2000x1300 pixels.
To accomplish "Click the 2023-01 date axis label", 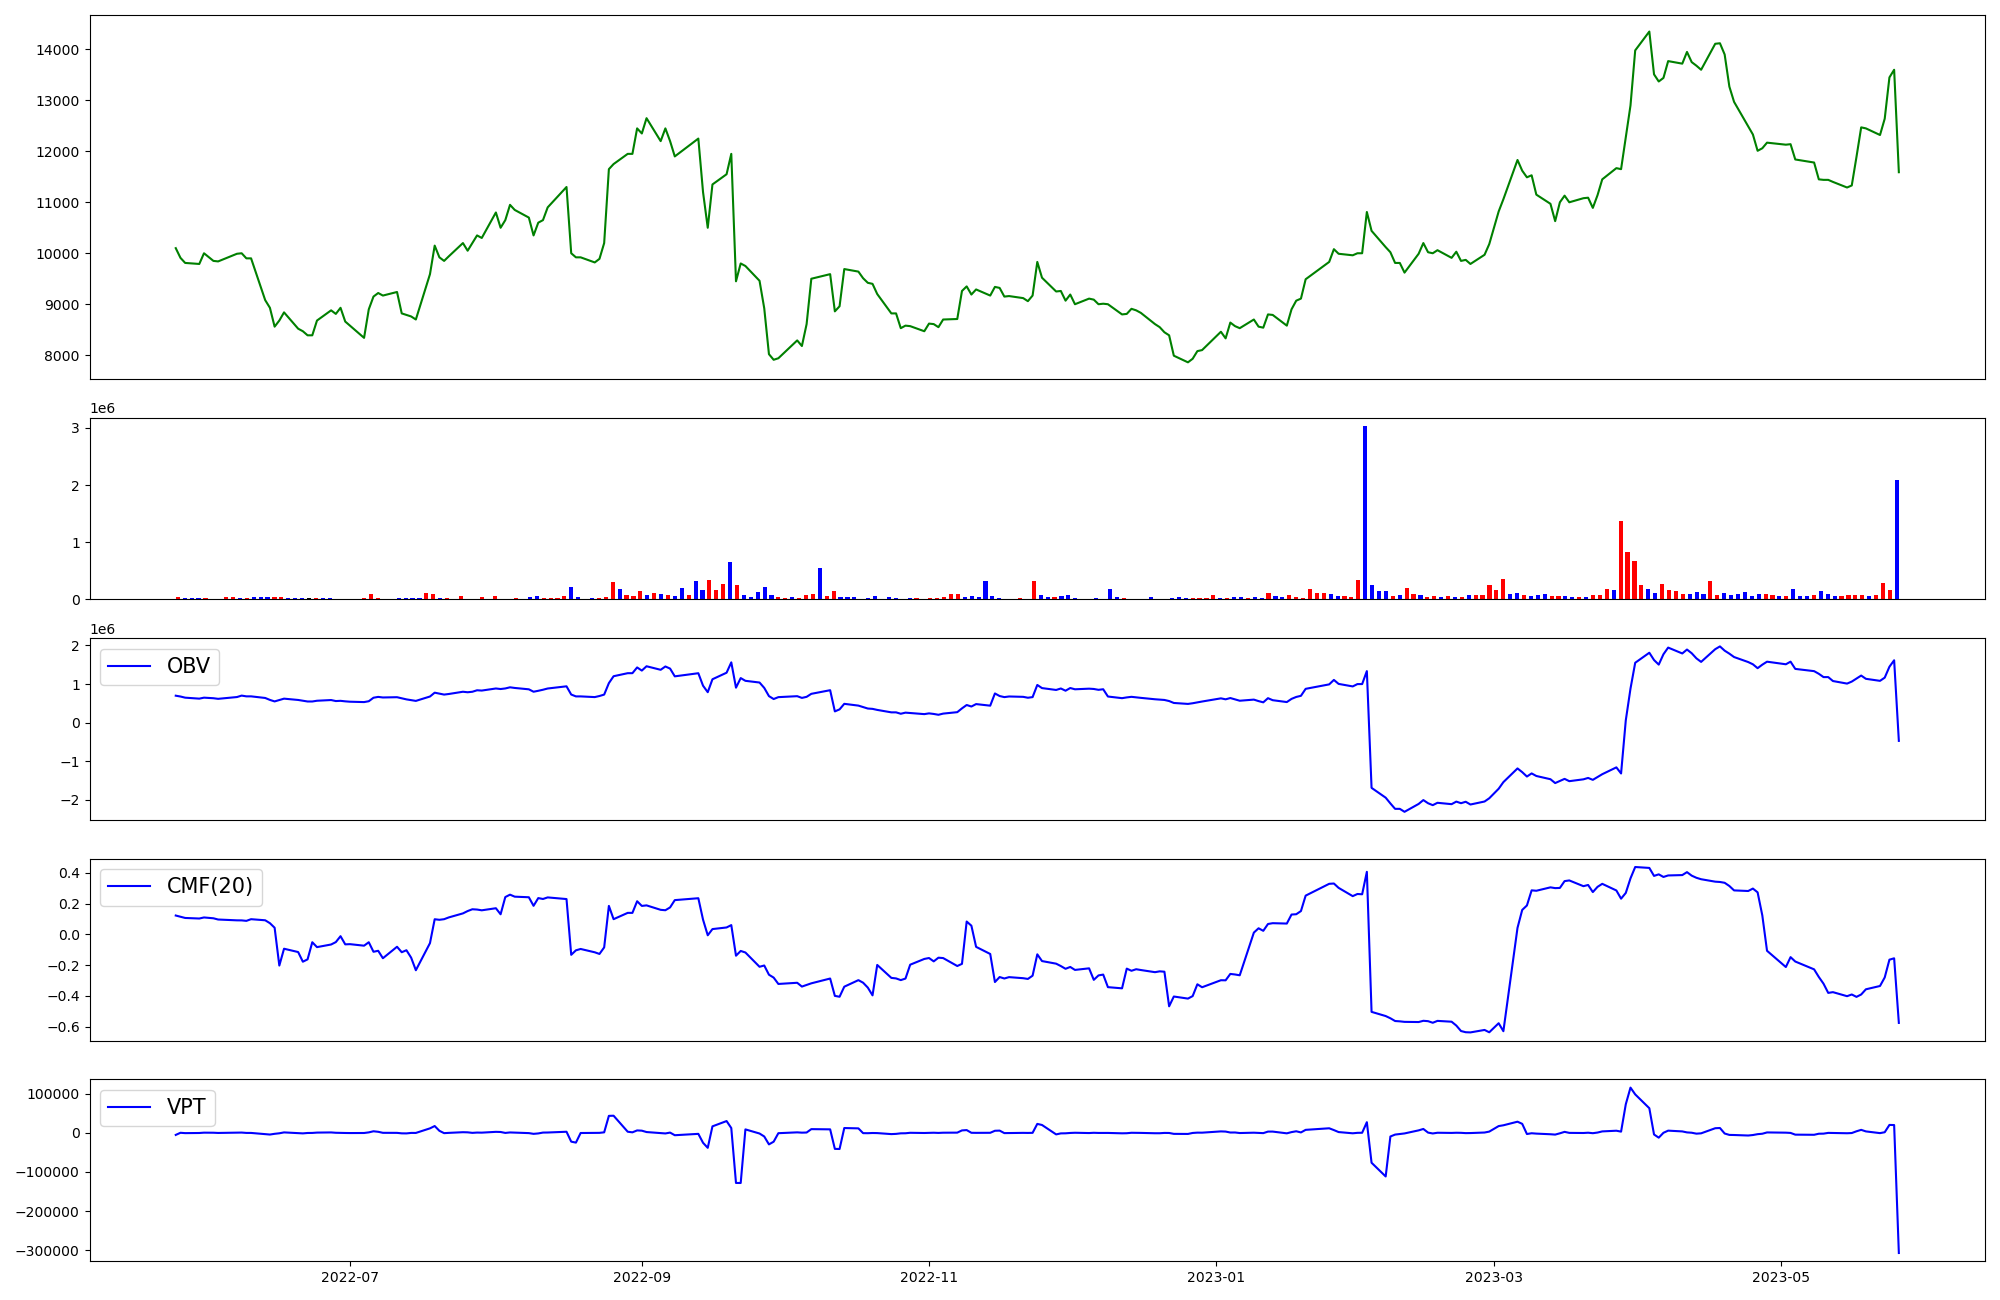I will (1216, 1277).
